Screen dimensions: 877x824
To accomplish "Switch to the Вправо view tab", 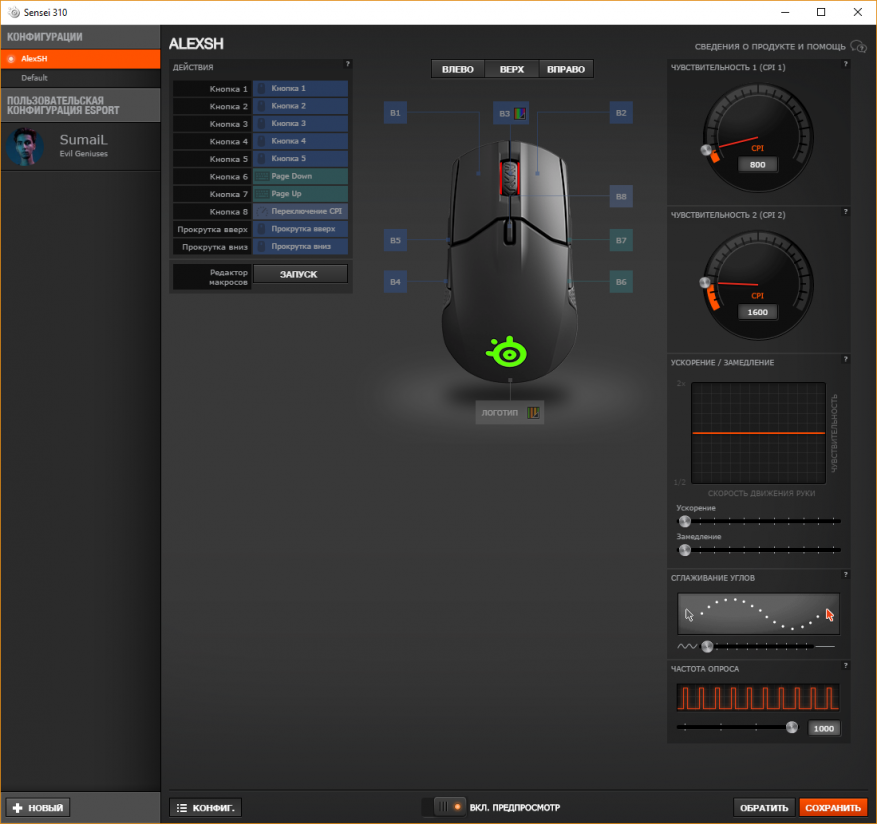I will click(x=565, y=69).
